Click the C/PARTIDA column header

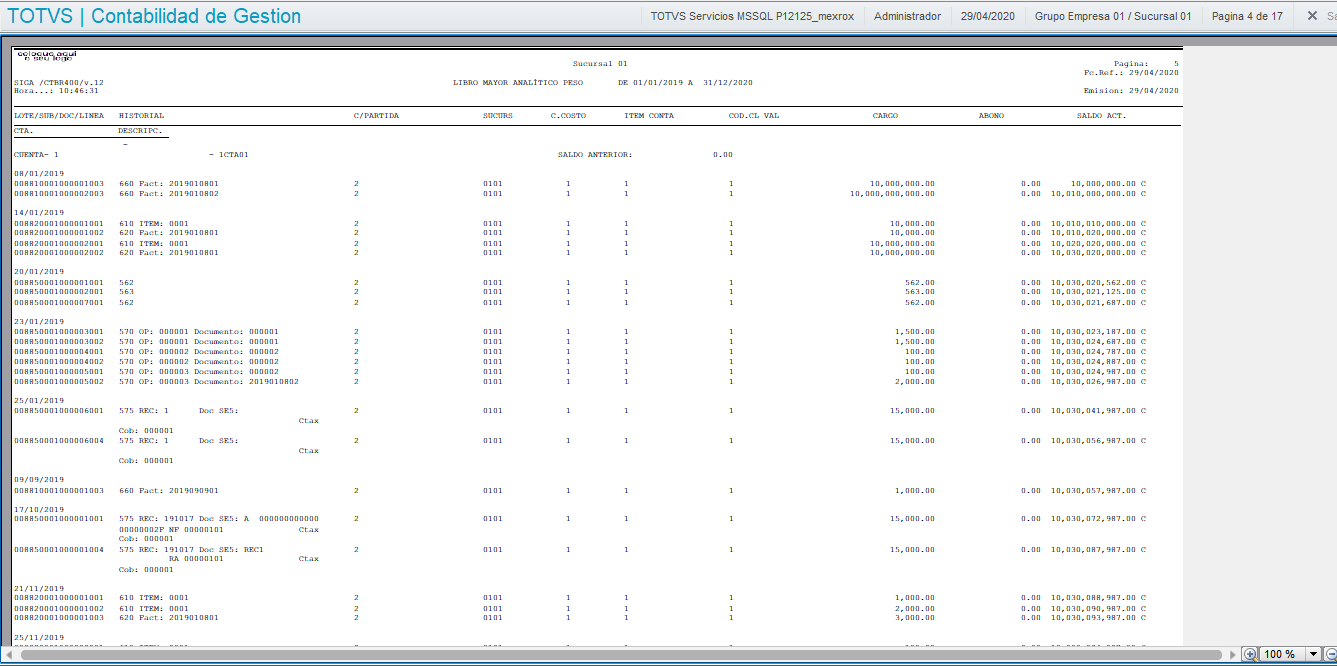[376, 115]
